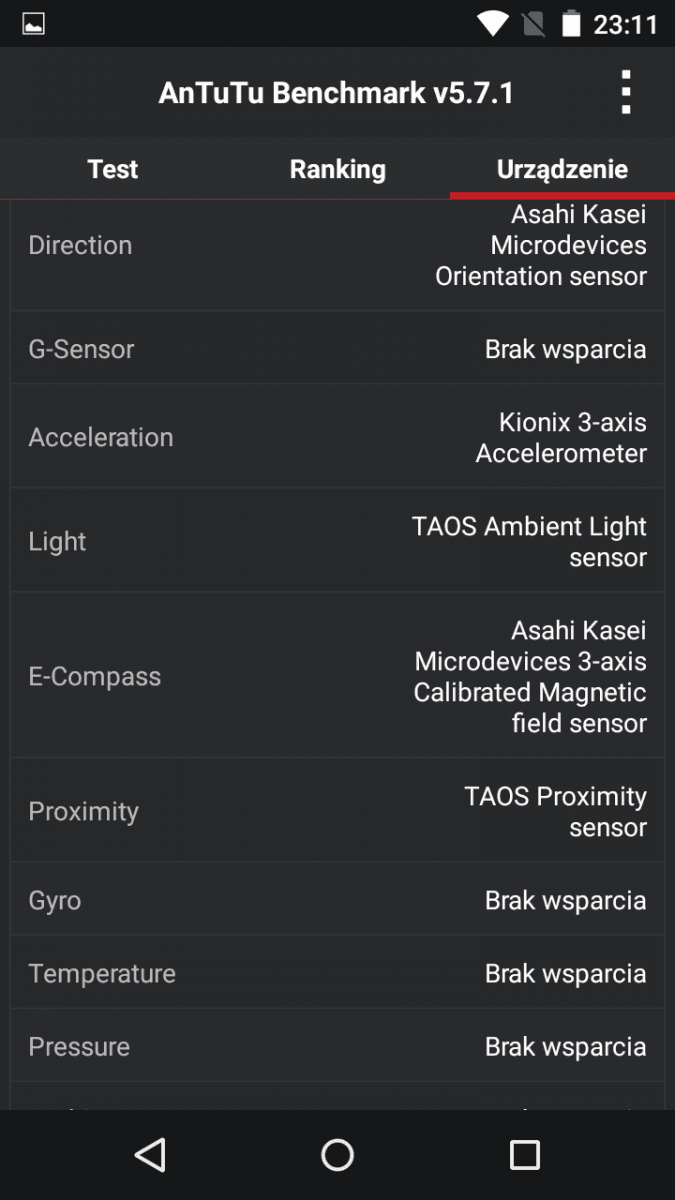The image size is (675, 1200).
Task: Open the E-Compass row details
Action: pos(338,676)
